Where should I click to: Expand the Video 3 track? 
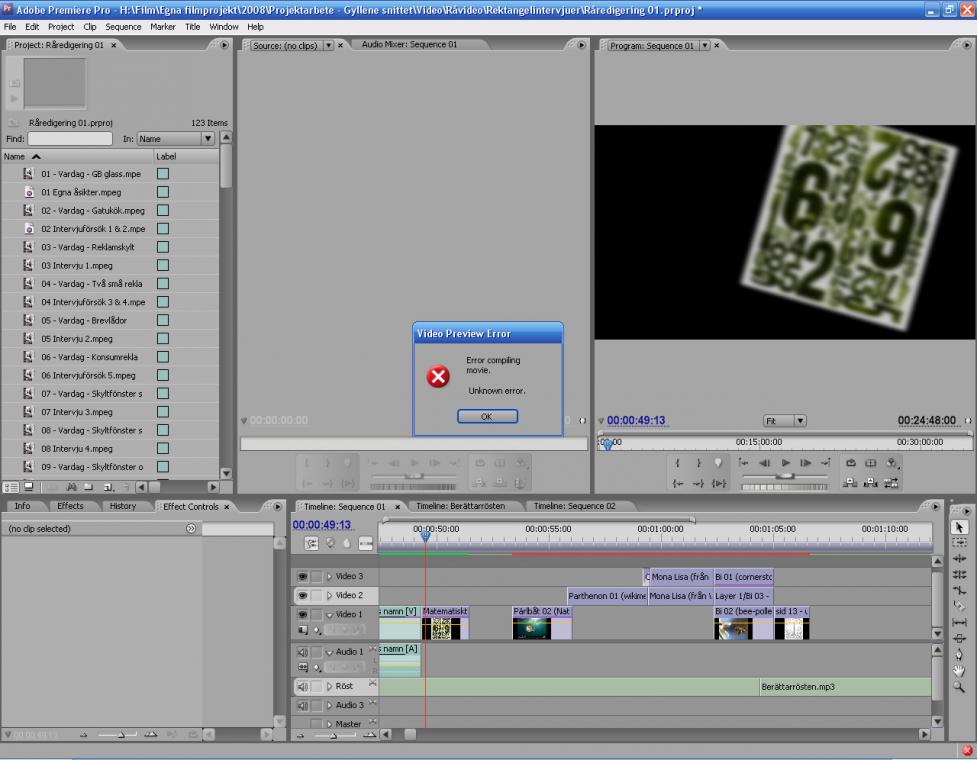[328, 577]
